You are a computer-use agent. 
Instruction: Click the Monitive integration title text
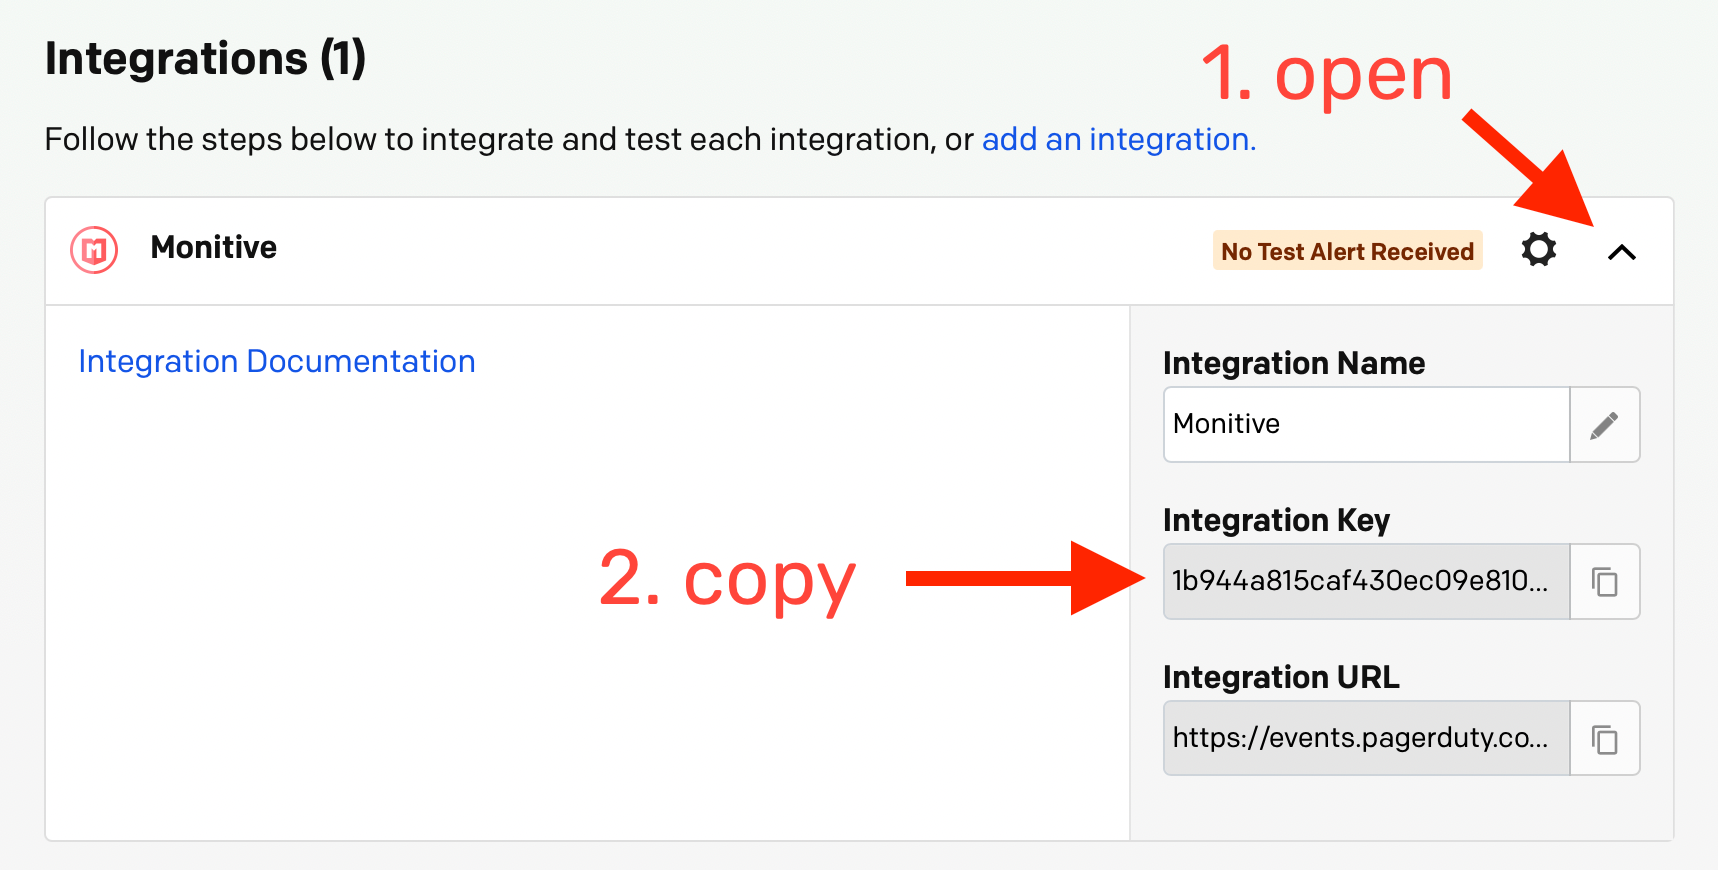(x=214, y=247)
